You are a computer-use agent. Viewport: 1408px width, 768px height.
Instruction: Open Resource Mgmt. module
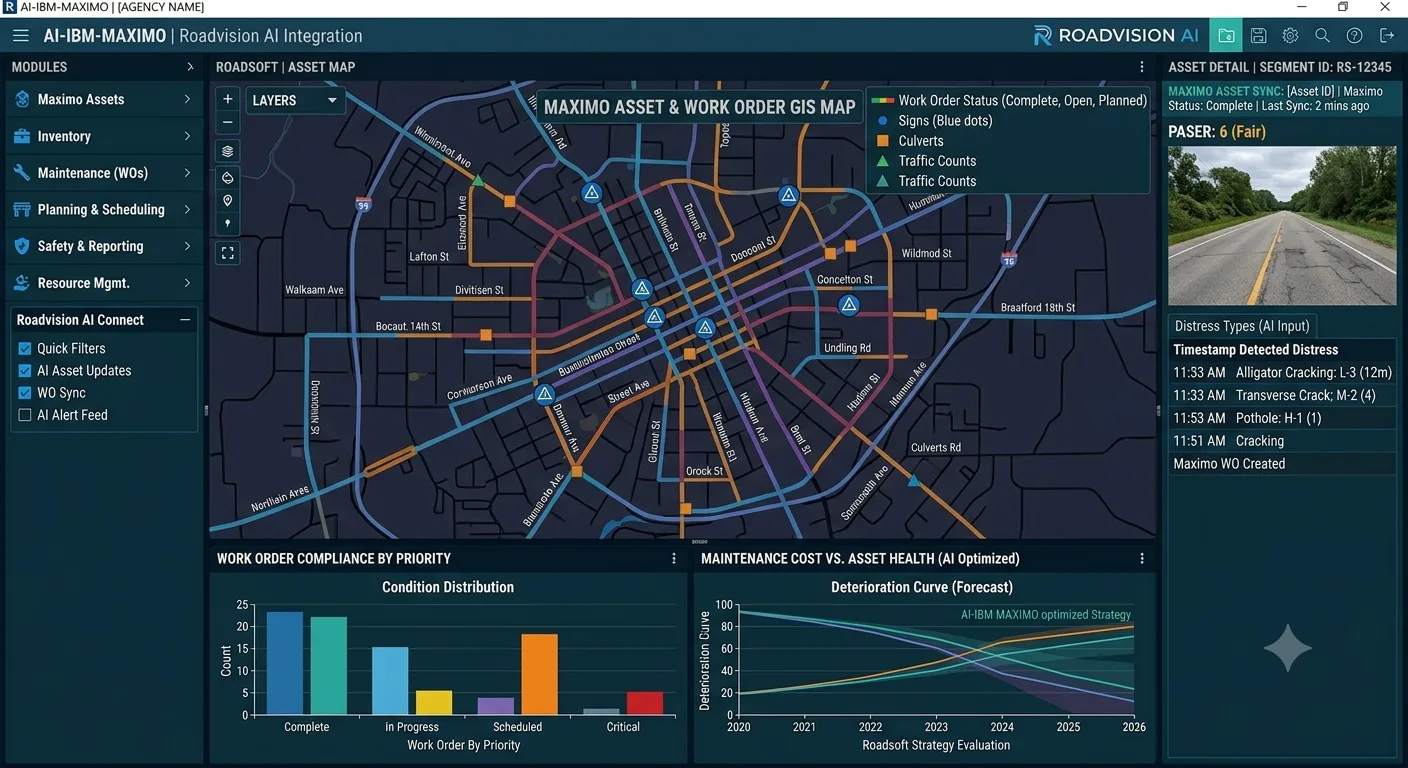tap(104, 283)
